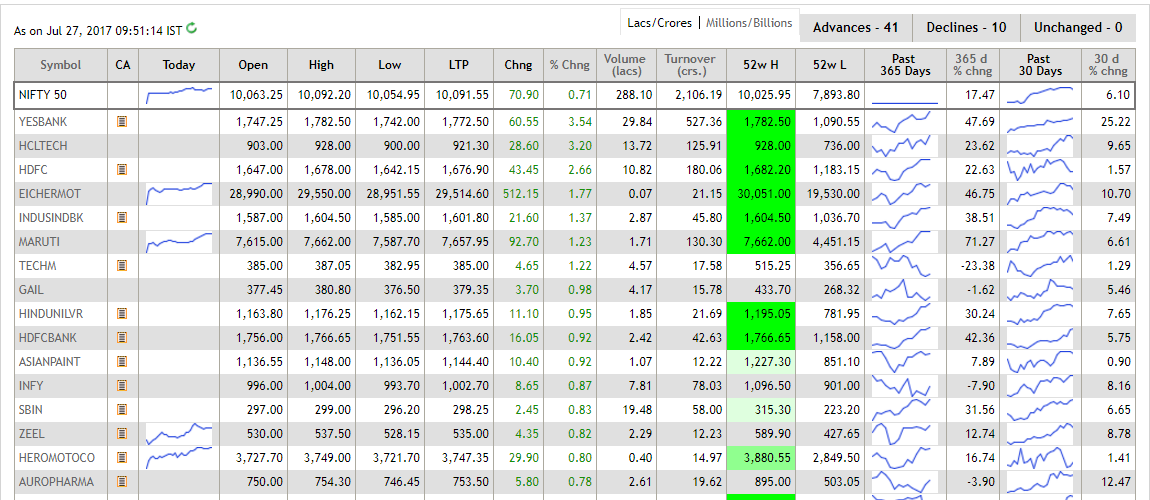Image resolution: width=1150 pixels, height=500 pixels.
Task: Open HEROMOTOCO stock link
Action: point(57,457)
